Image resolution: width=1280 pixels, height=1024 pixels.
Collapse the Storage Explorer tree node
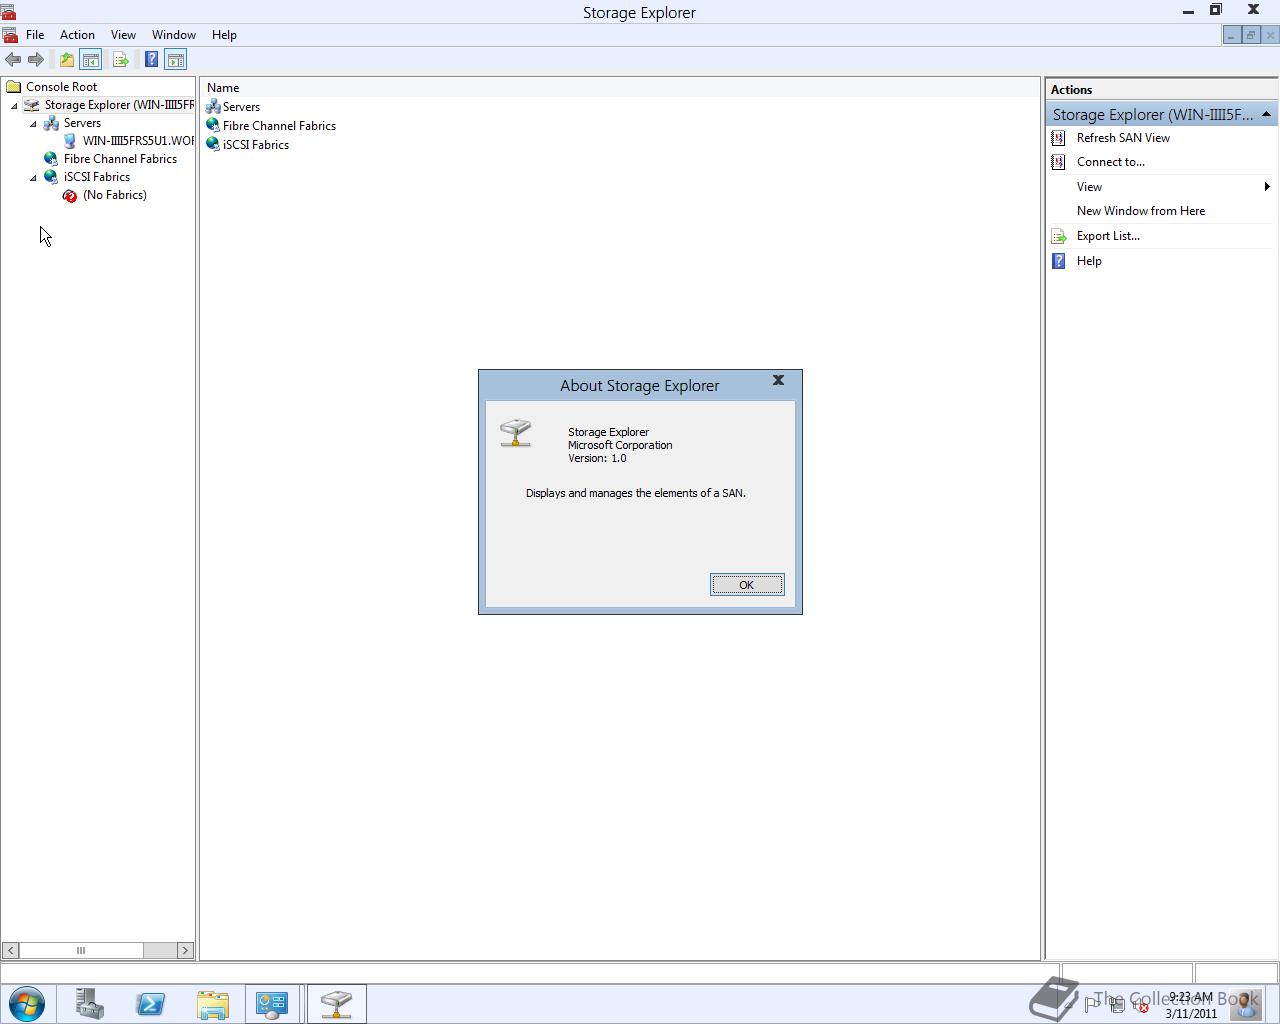pyautogui.click(x=14, y=106)
